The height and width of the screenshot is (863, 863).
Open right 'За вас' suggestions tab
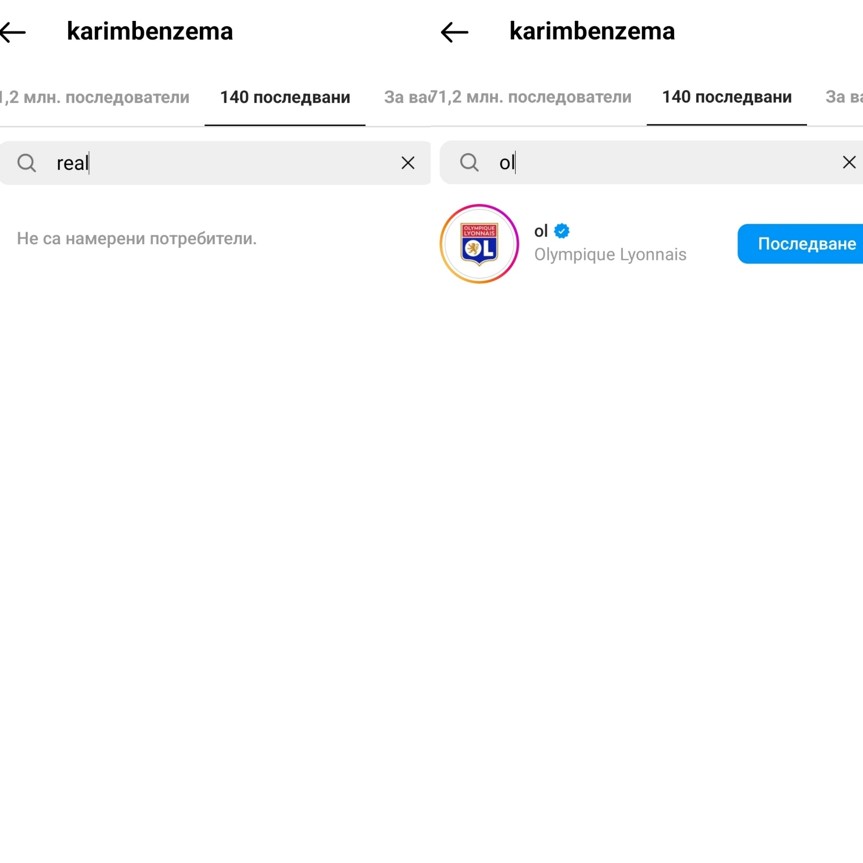click(844, 97)
